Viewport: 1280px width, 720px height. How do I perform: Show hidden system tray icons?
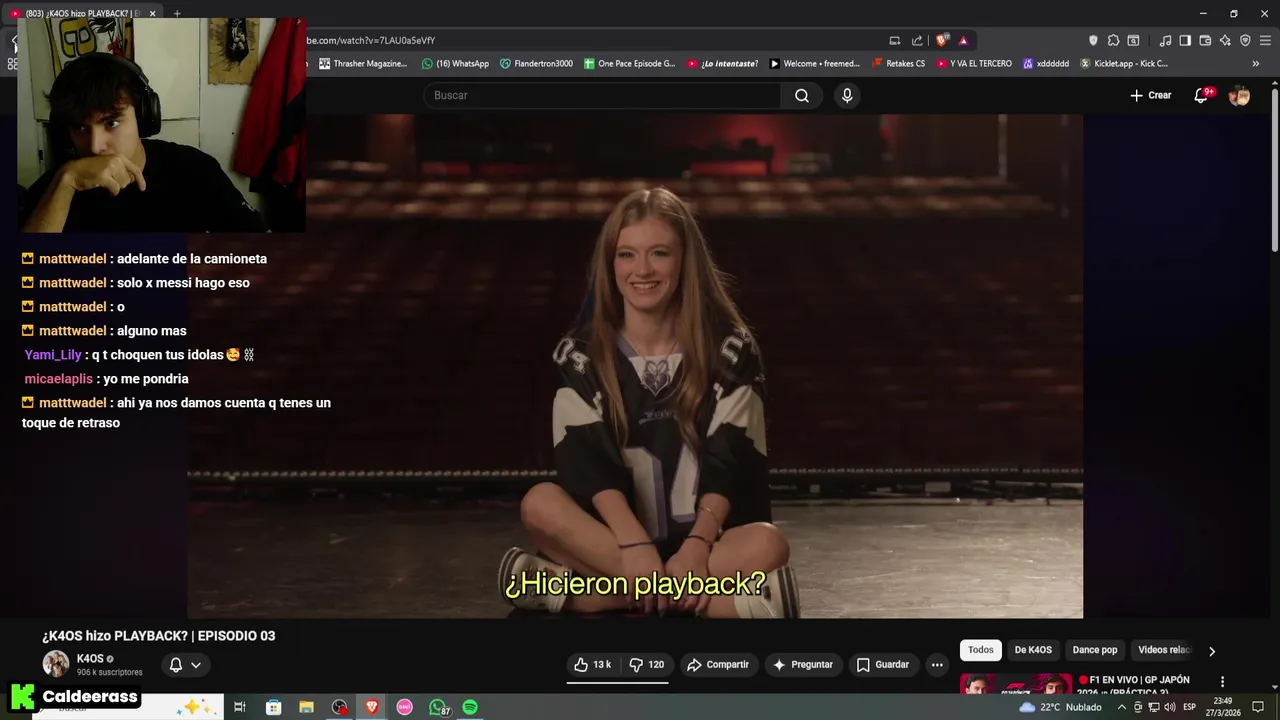[1121, 707]
